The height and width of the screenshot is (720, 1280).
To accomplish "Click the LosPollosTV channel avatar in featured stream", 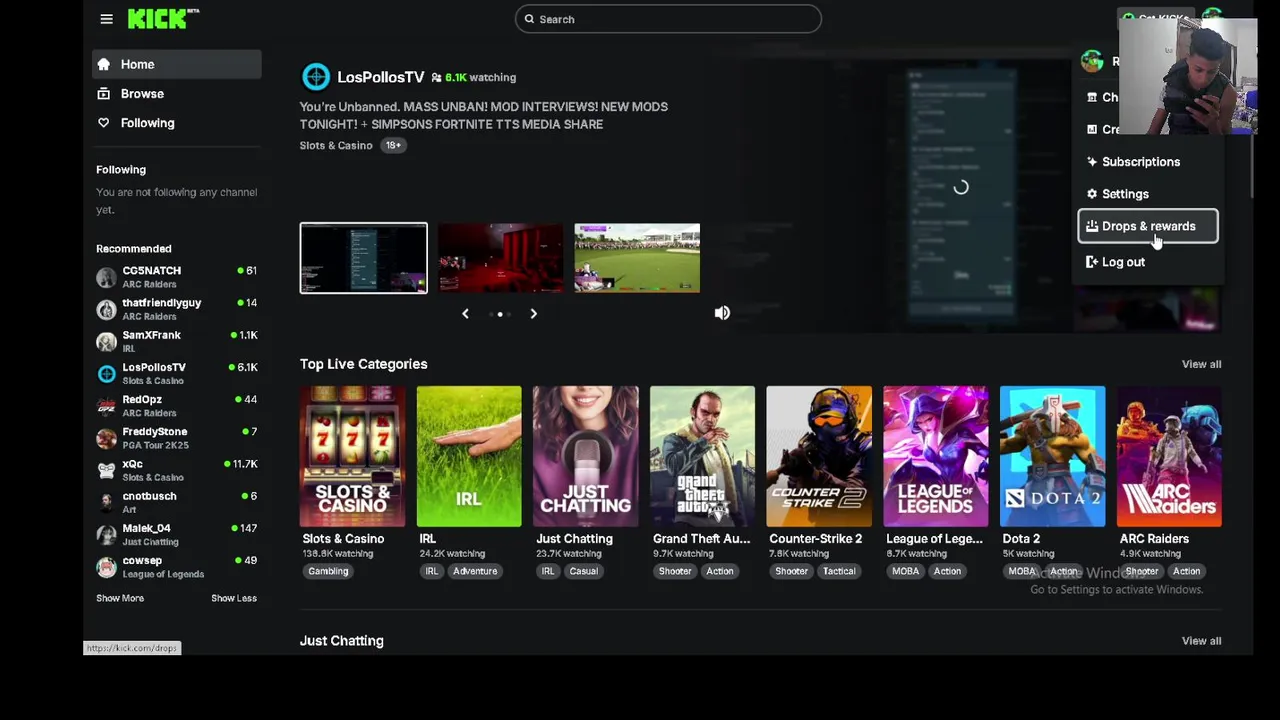I will tap(316, 77).
